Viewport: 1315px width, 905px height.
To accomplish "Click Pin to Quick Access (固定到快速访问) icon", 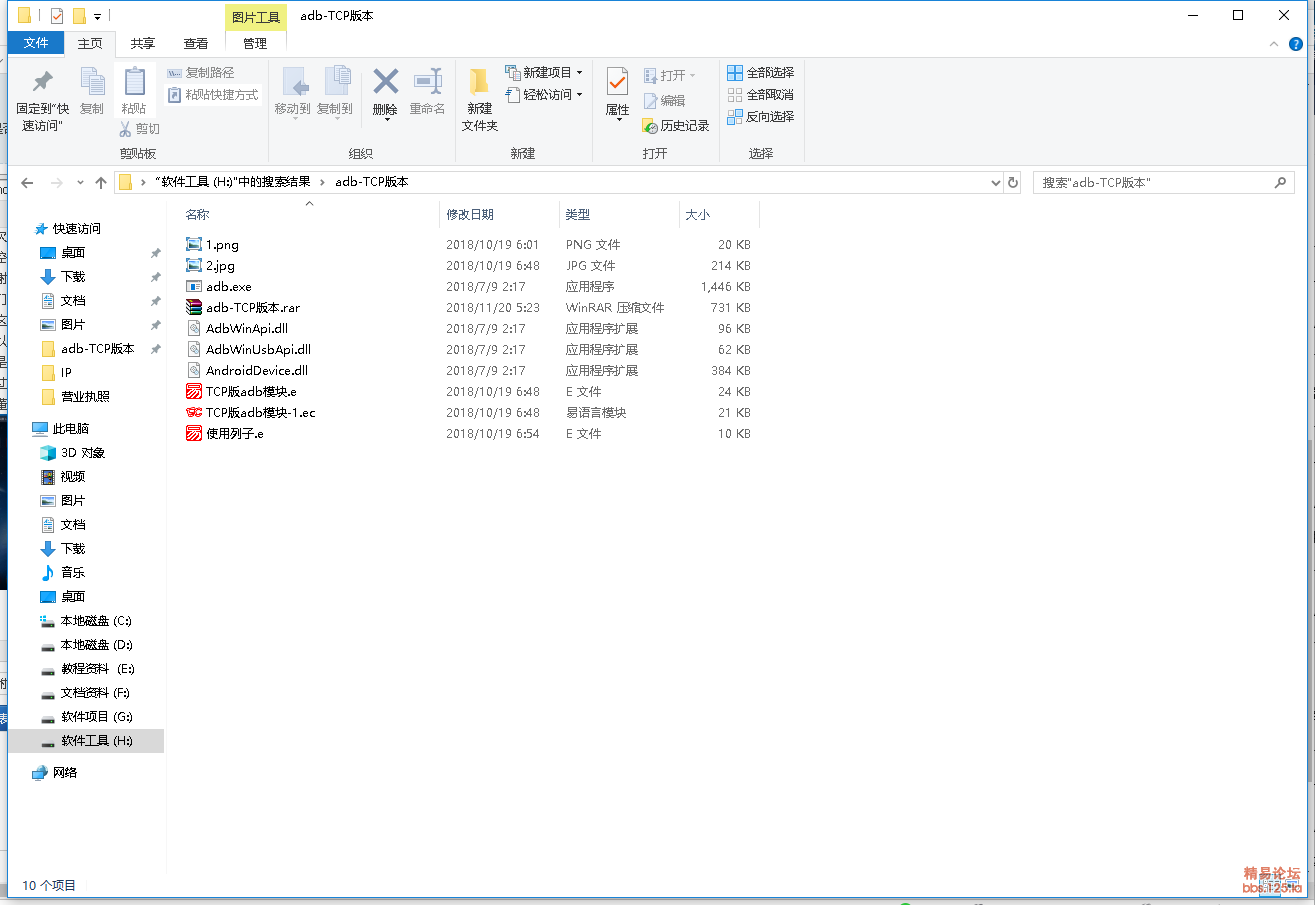I will click(x=42, y=84).
